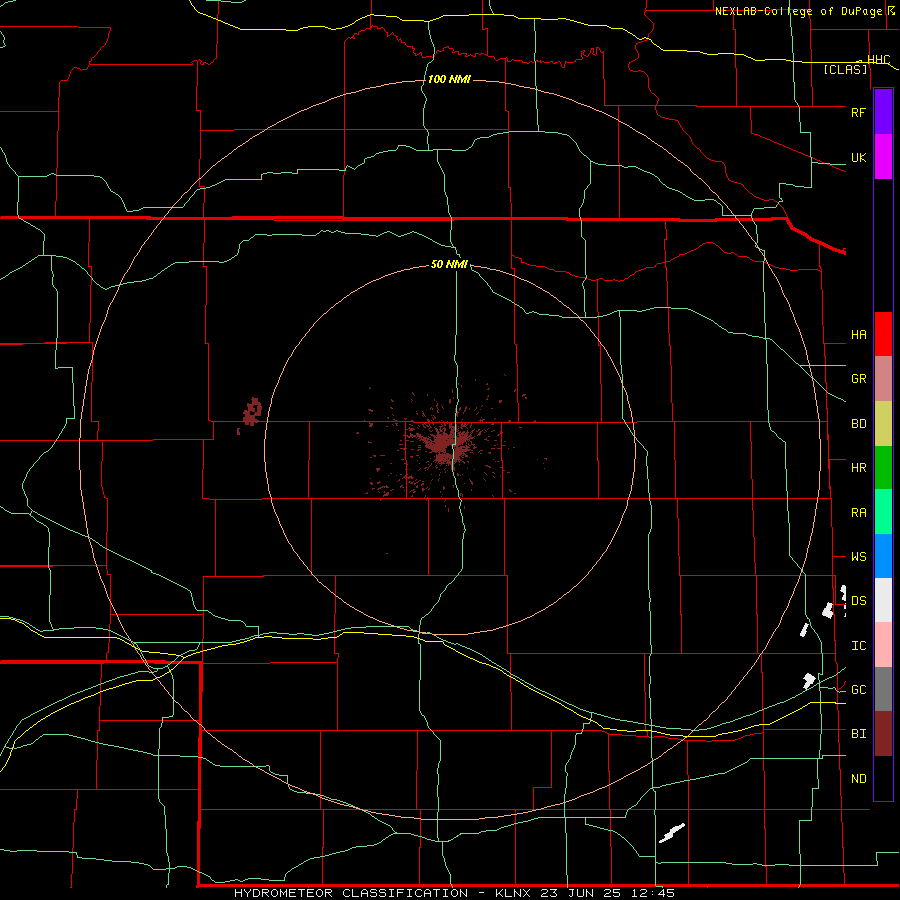The height and width of the screenshot is (900, 900).
Task: Click the BI brown legend swatch
Action: 883,734
